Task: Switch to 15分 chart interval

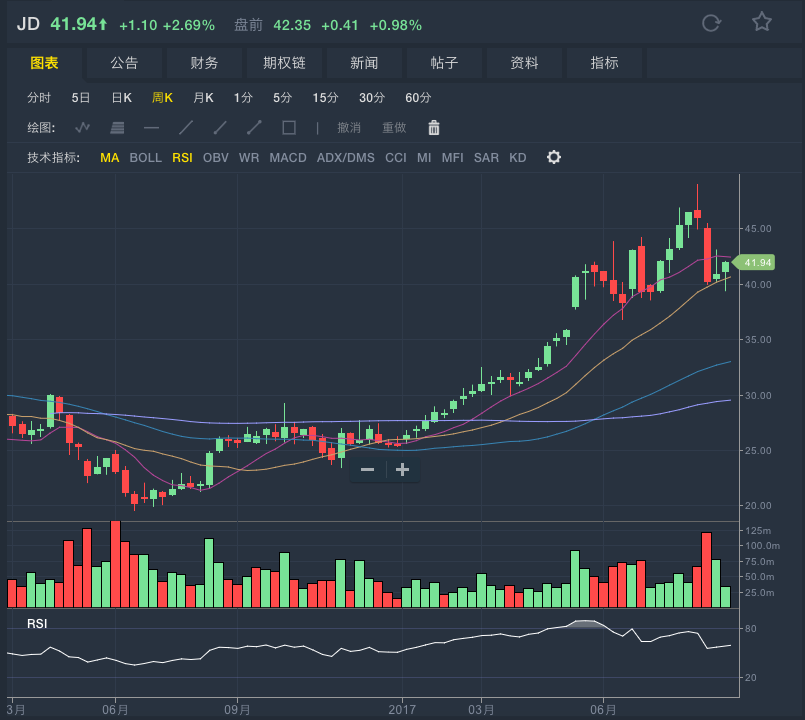Action: tap(325, 98)
